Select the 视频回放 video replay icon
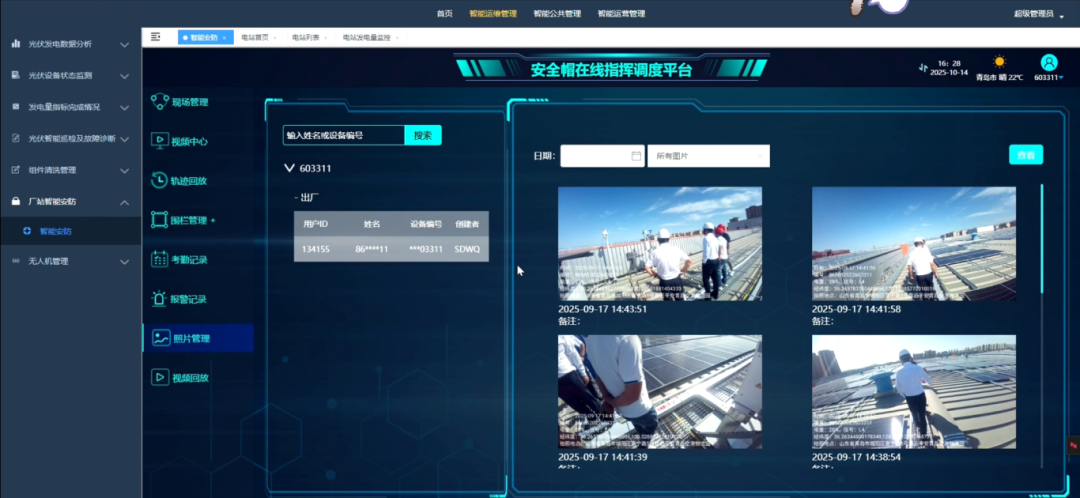1080x498 pixels. 159,377
